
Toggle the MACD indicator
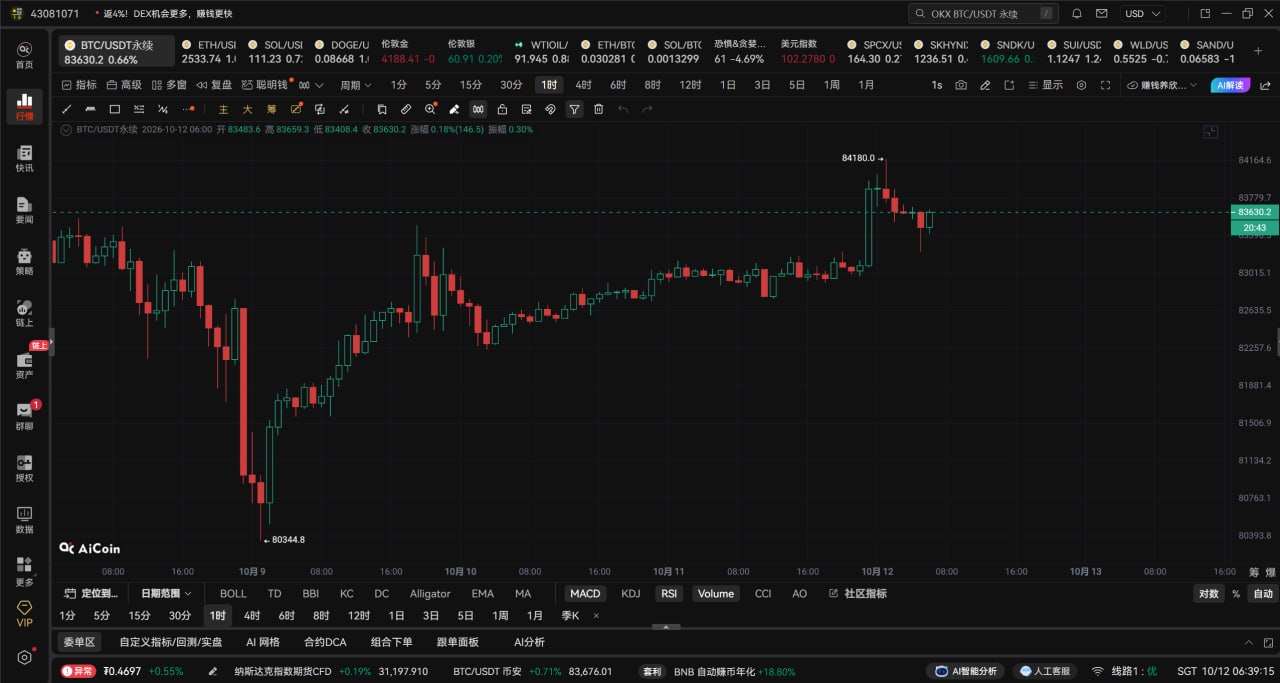coord(585,593)
